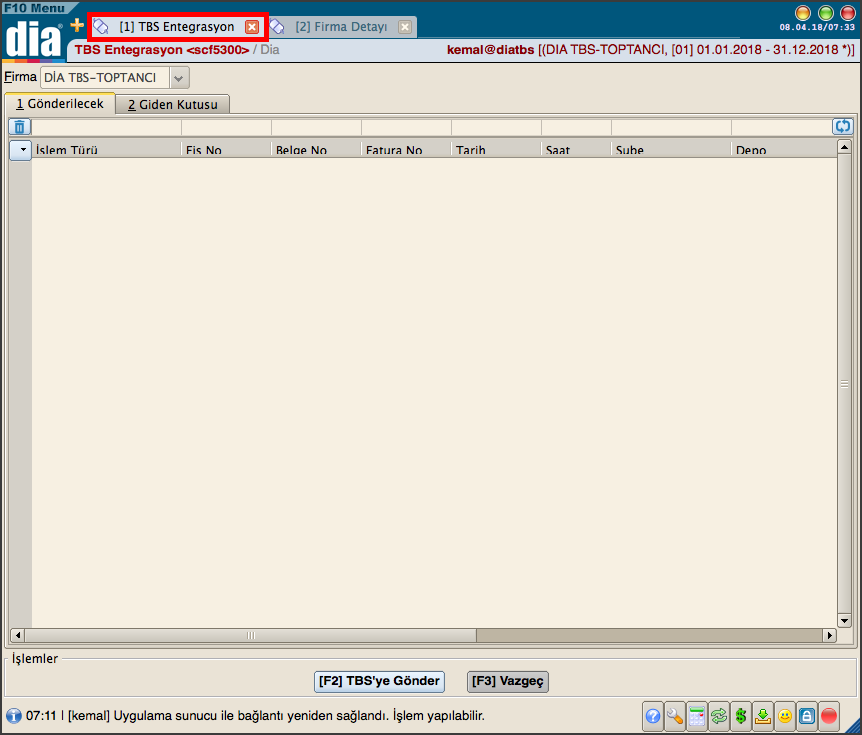Sort by Şube column header
The image size is (862, 735).
point(671,150)
